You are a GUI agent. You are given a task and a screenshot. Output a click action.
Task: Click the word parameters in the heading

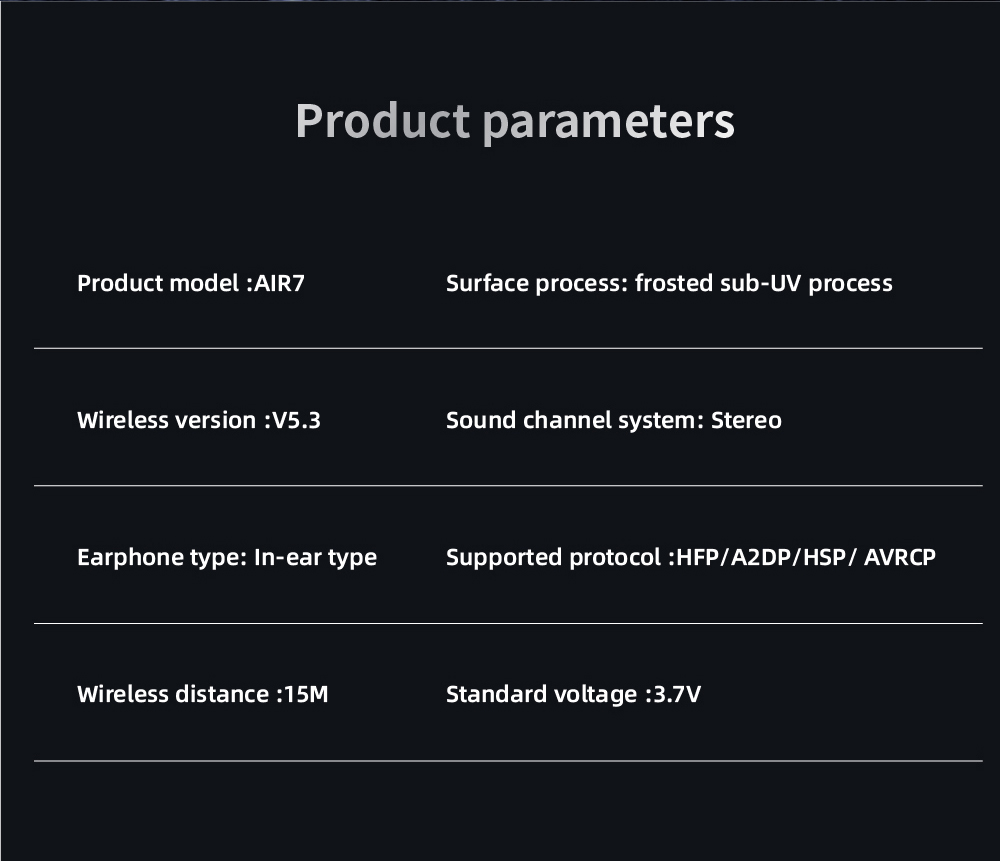608,124
